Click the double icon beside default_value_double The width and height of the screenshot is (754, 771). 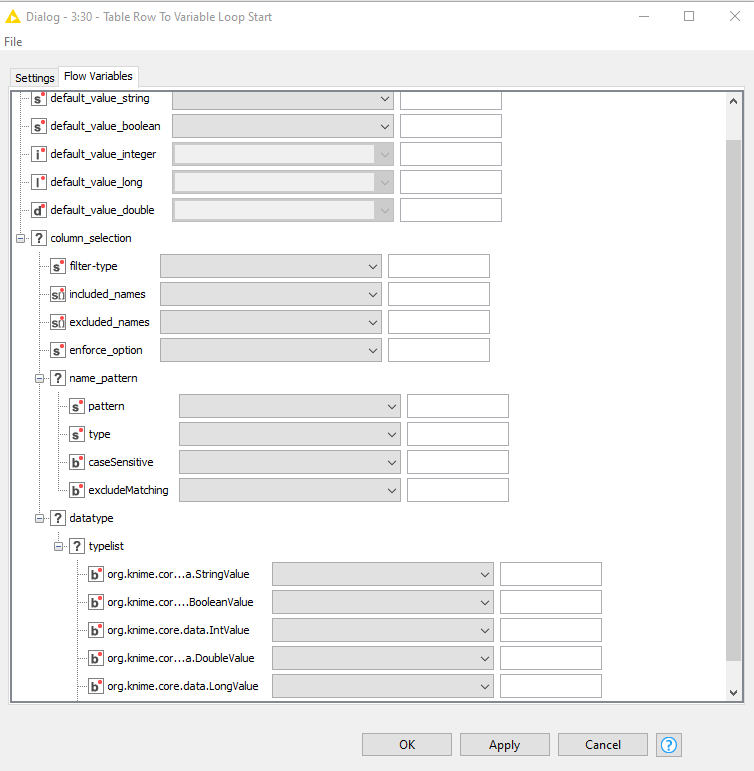(x=39, y=210)
